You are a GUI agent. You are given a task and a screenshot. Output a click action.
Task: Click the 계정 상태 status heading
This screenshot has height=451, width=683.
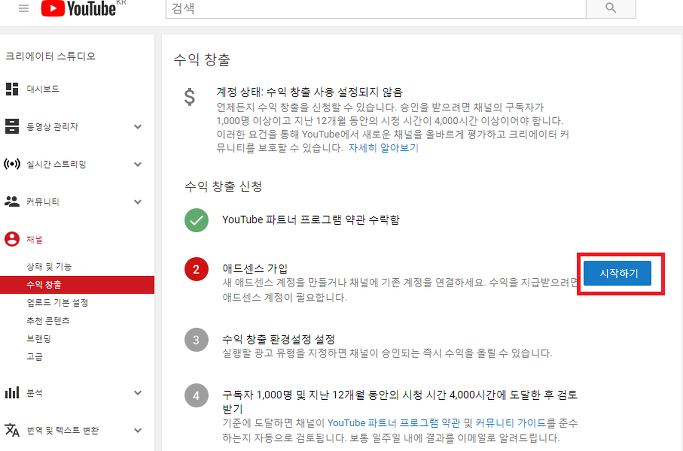309,92
